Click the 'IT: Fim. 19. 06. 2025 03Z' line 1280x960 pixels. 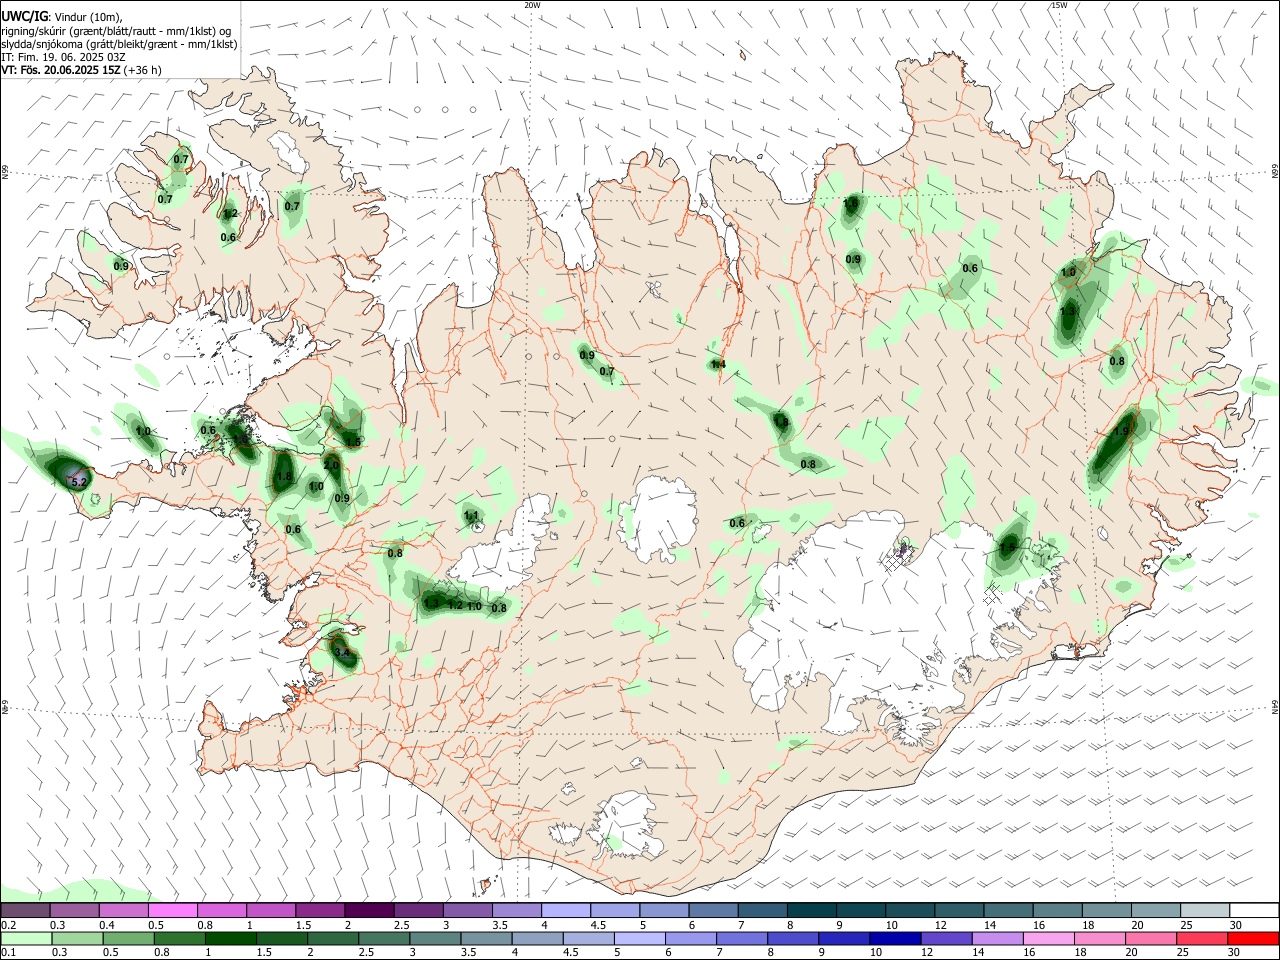63,57
